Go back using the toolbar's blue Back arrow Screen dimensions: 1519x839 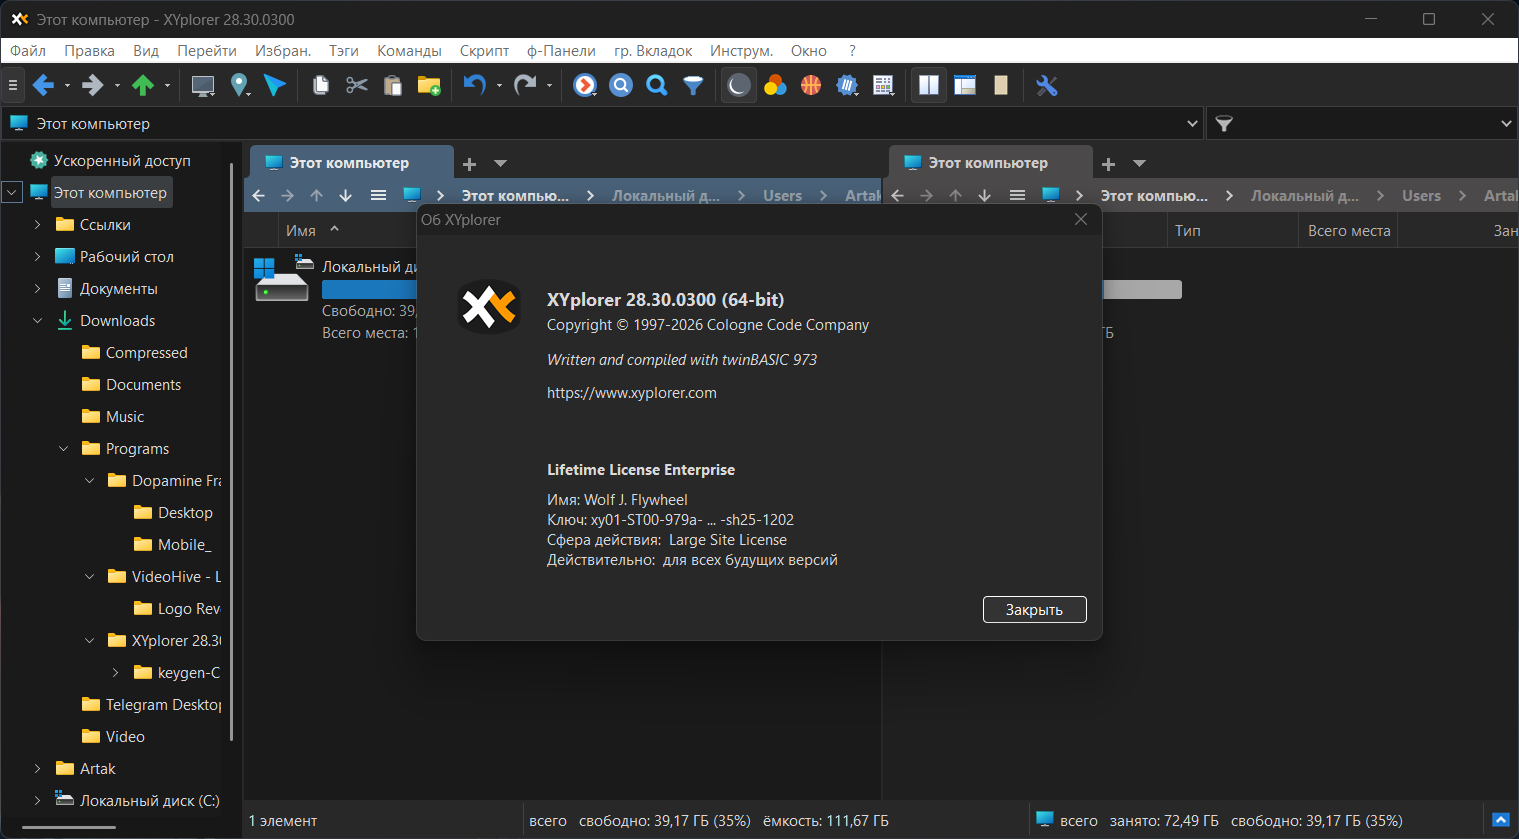point(43,86)
